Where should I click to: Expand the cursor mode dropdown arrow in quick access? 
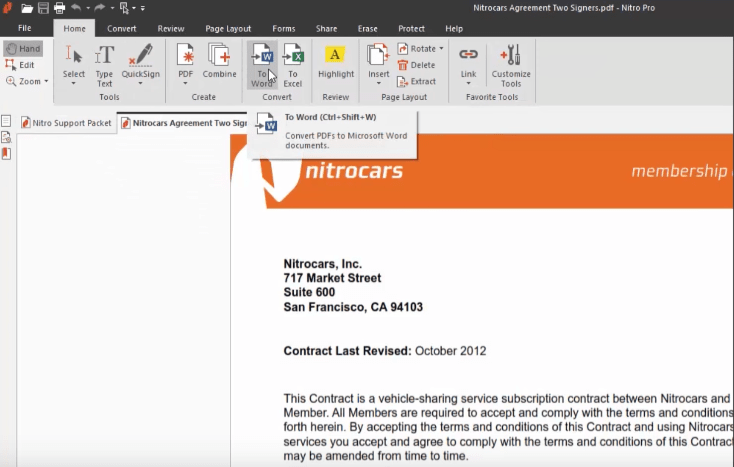click(x=134, y=8)
